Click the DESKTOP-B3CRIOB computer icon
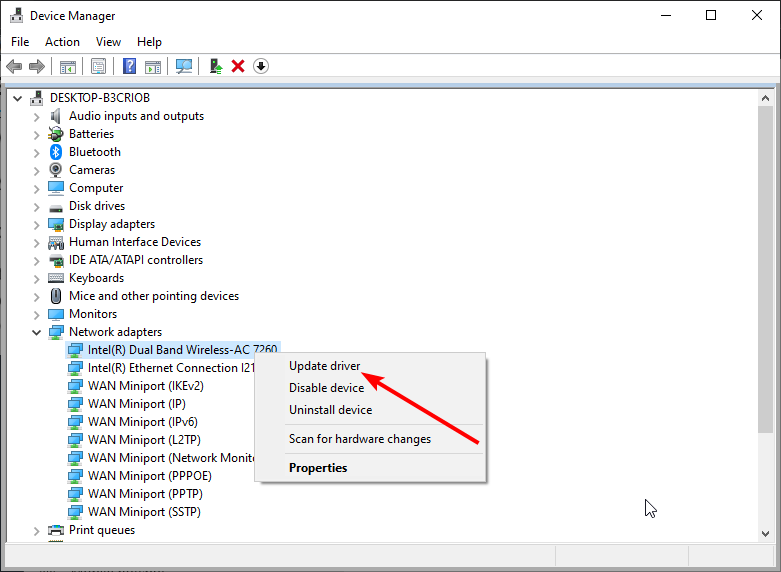781x572 pixels. 37,98
